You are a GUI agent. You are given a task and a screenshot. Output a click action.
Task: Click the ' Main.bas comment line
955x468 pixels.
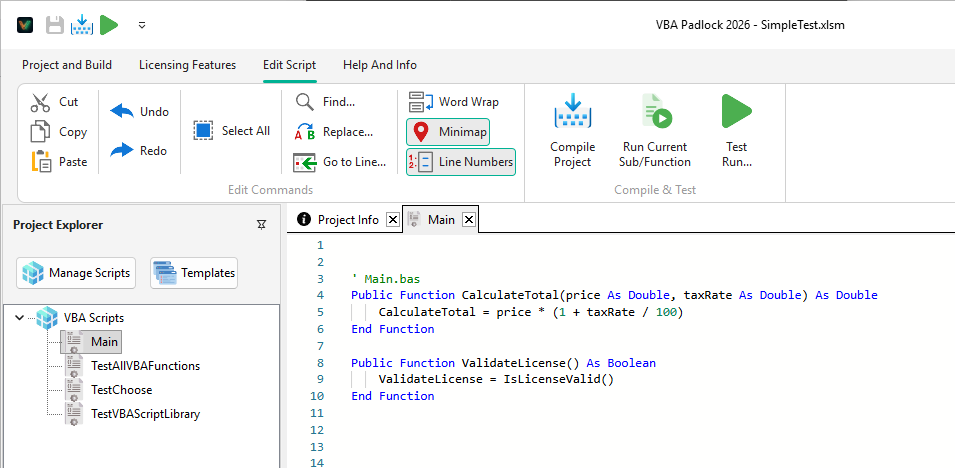(x=386, y=278)
